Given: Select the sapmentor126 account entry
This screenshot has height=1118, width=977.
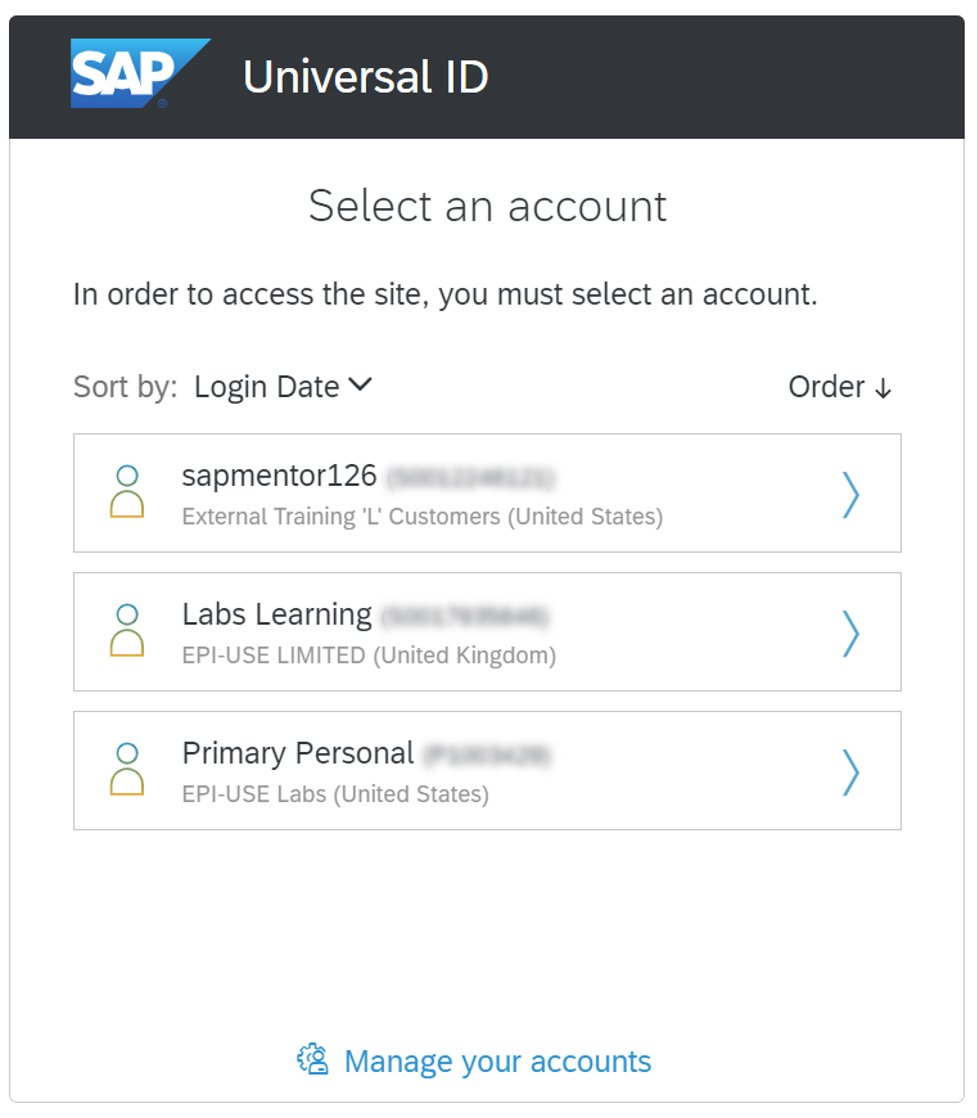Looking at the screenshot, I should click(487, 493).
